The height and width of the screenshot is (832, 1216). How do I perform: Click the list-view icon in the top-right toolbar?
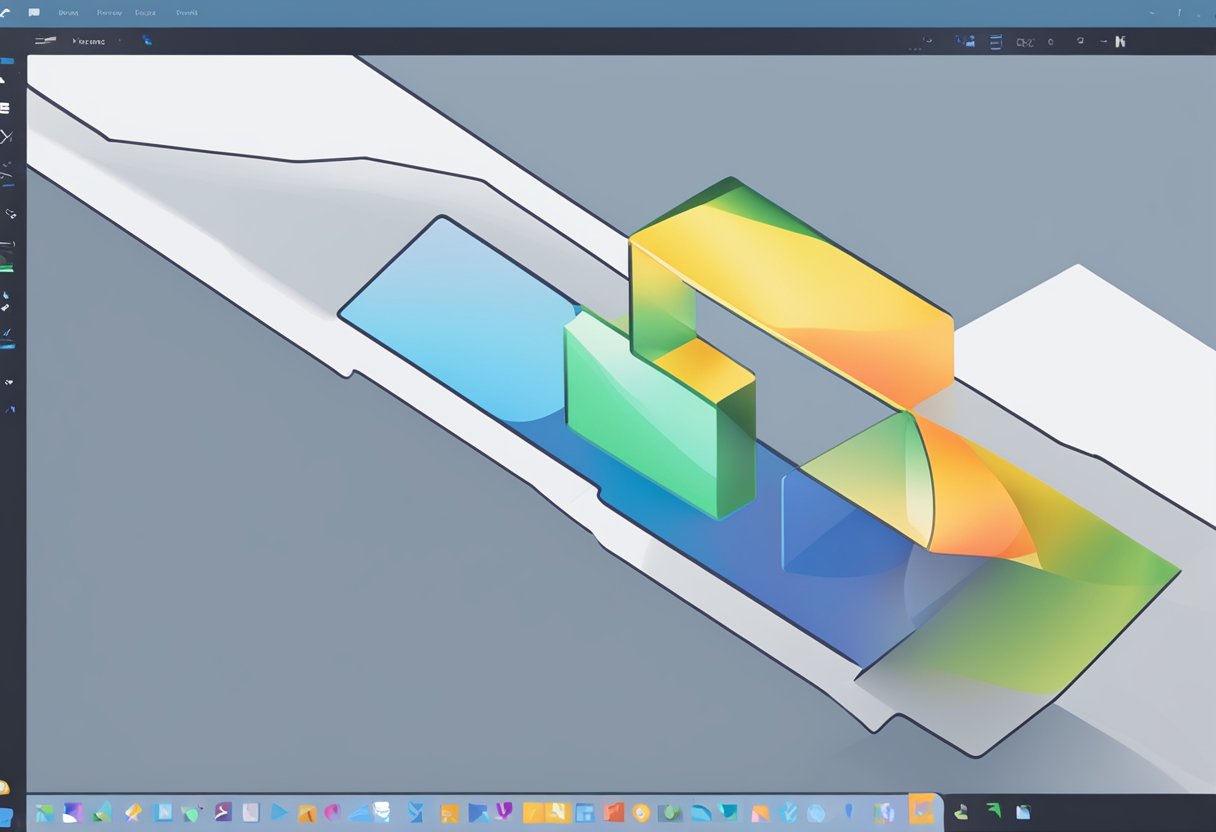point(995,41)
